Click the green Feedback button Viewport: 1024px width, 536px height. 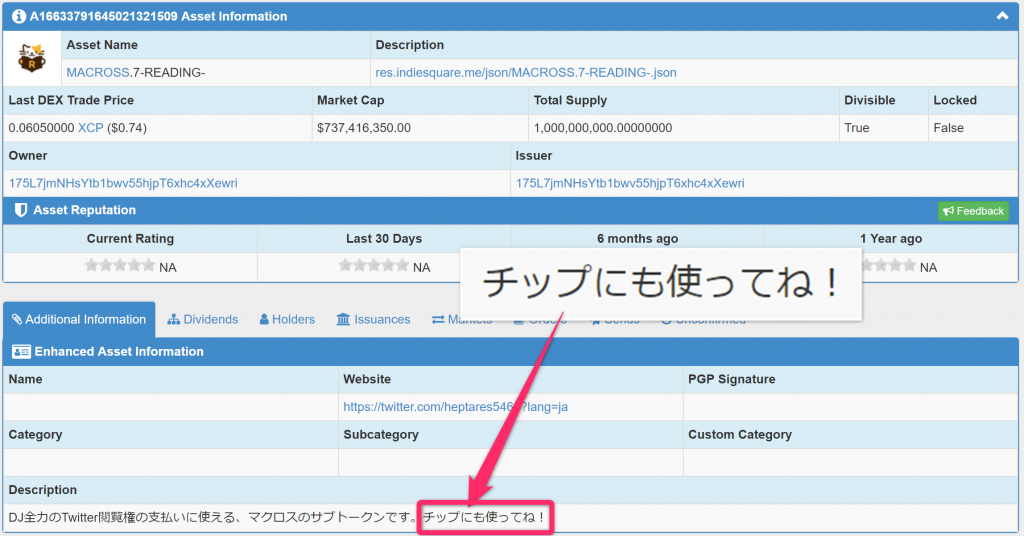(x=973, y=211)
